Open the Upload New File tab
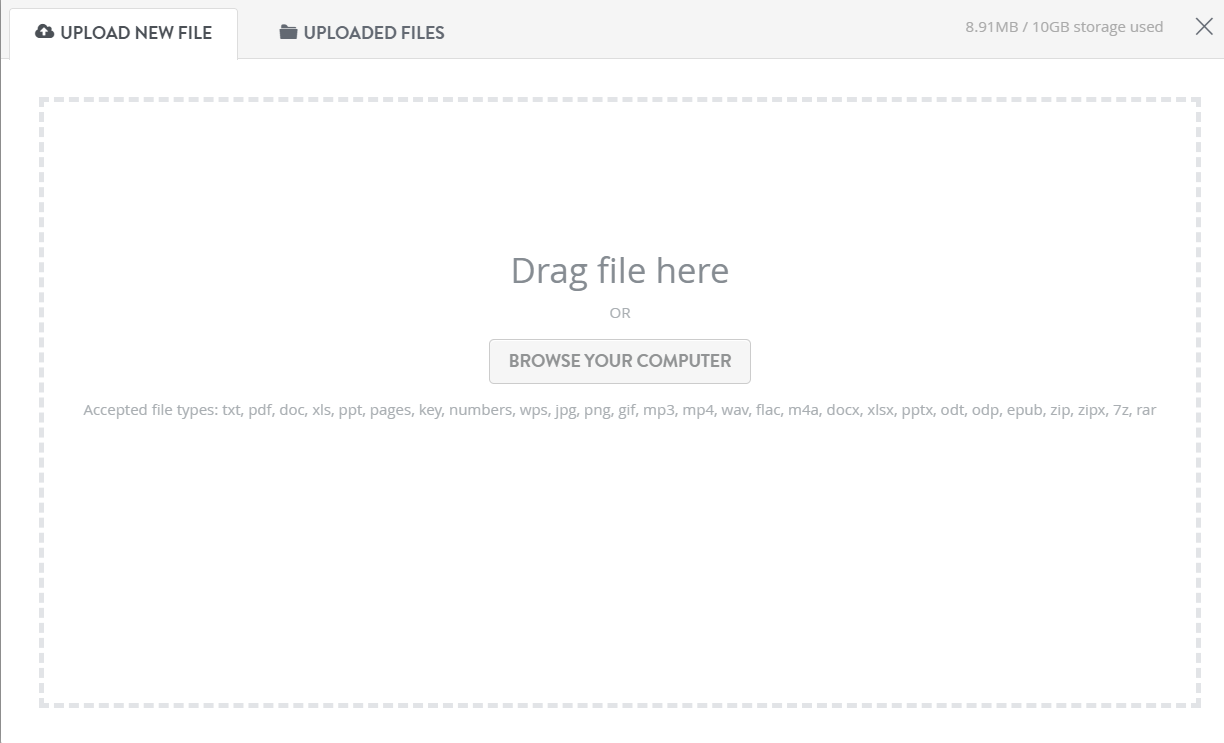The height and width of the screenshot is (743, 1224). (x=123, y=33)
